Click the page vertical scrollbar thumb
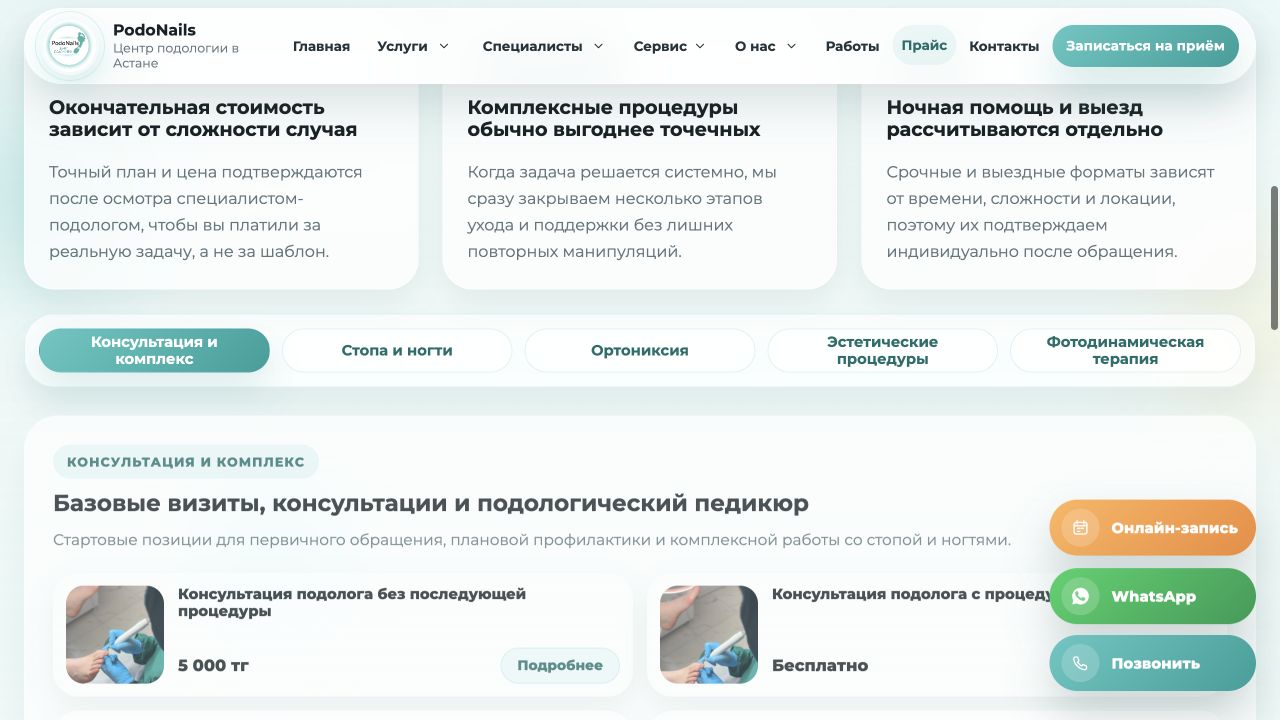The height and width of the screenshot is (720, 1280). 1274,257
